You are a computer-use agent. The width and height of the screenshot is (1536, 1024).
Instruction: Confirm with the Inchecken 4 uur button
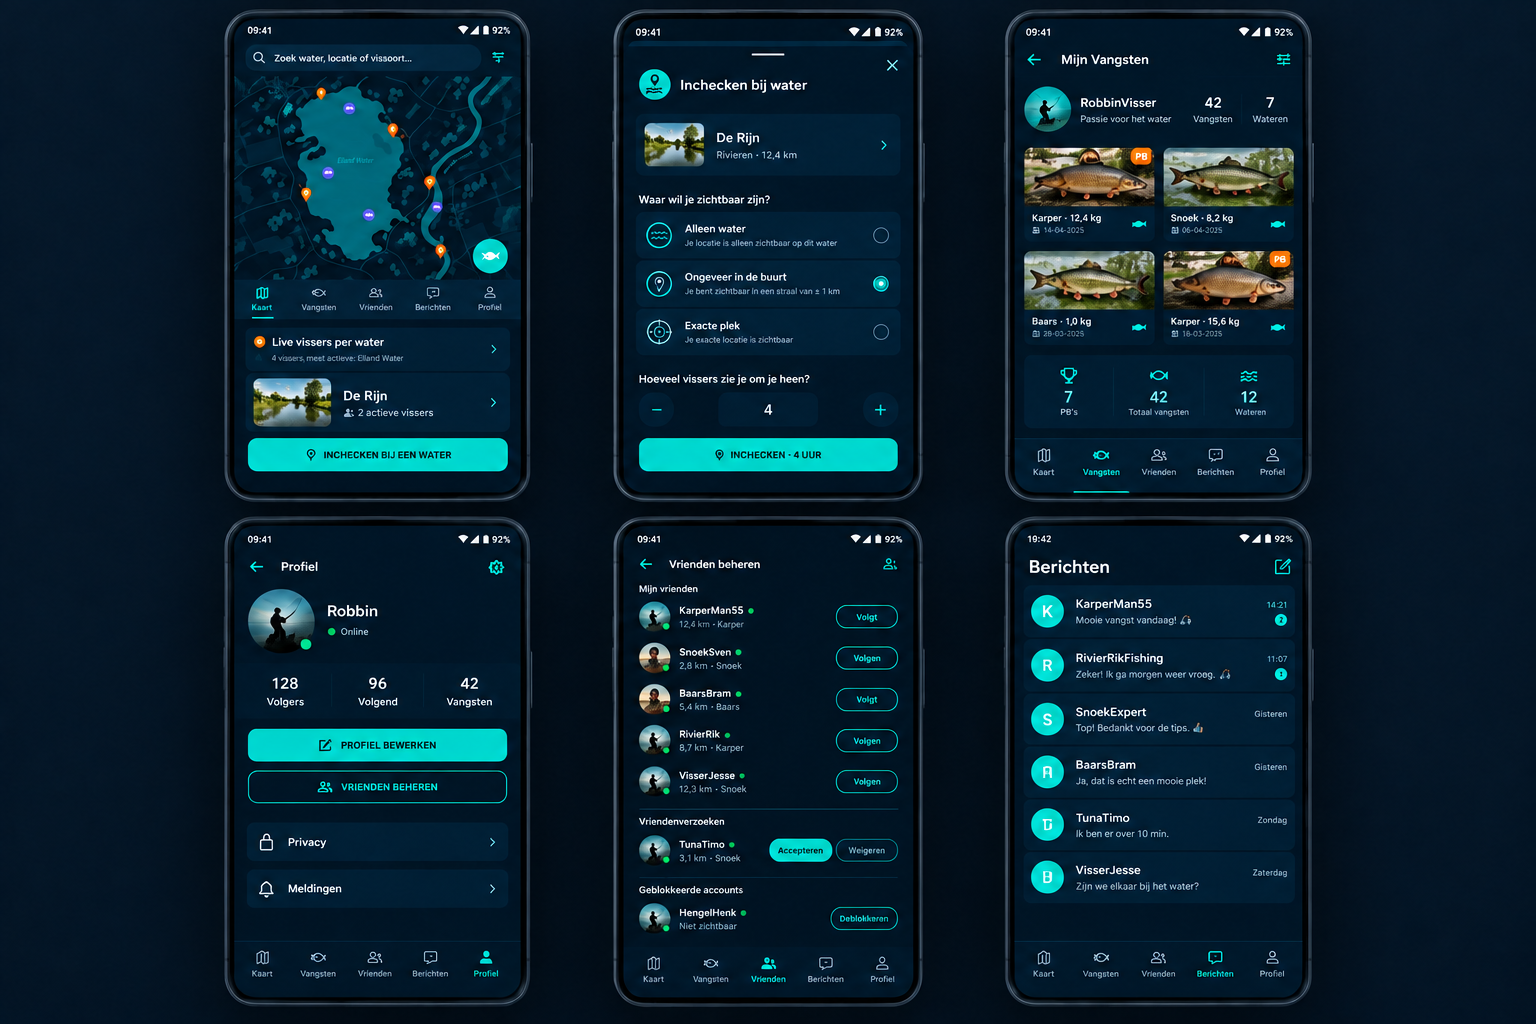[768, 455]
